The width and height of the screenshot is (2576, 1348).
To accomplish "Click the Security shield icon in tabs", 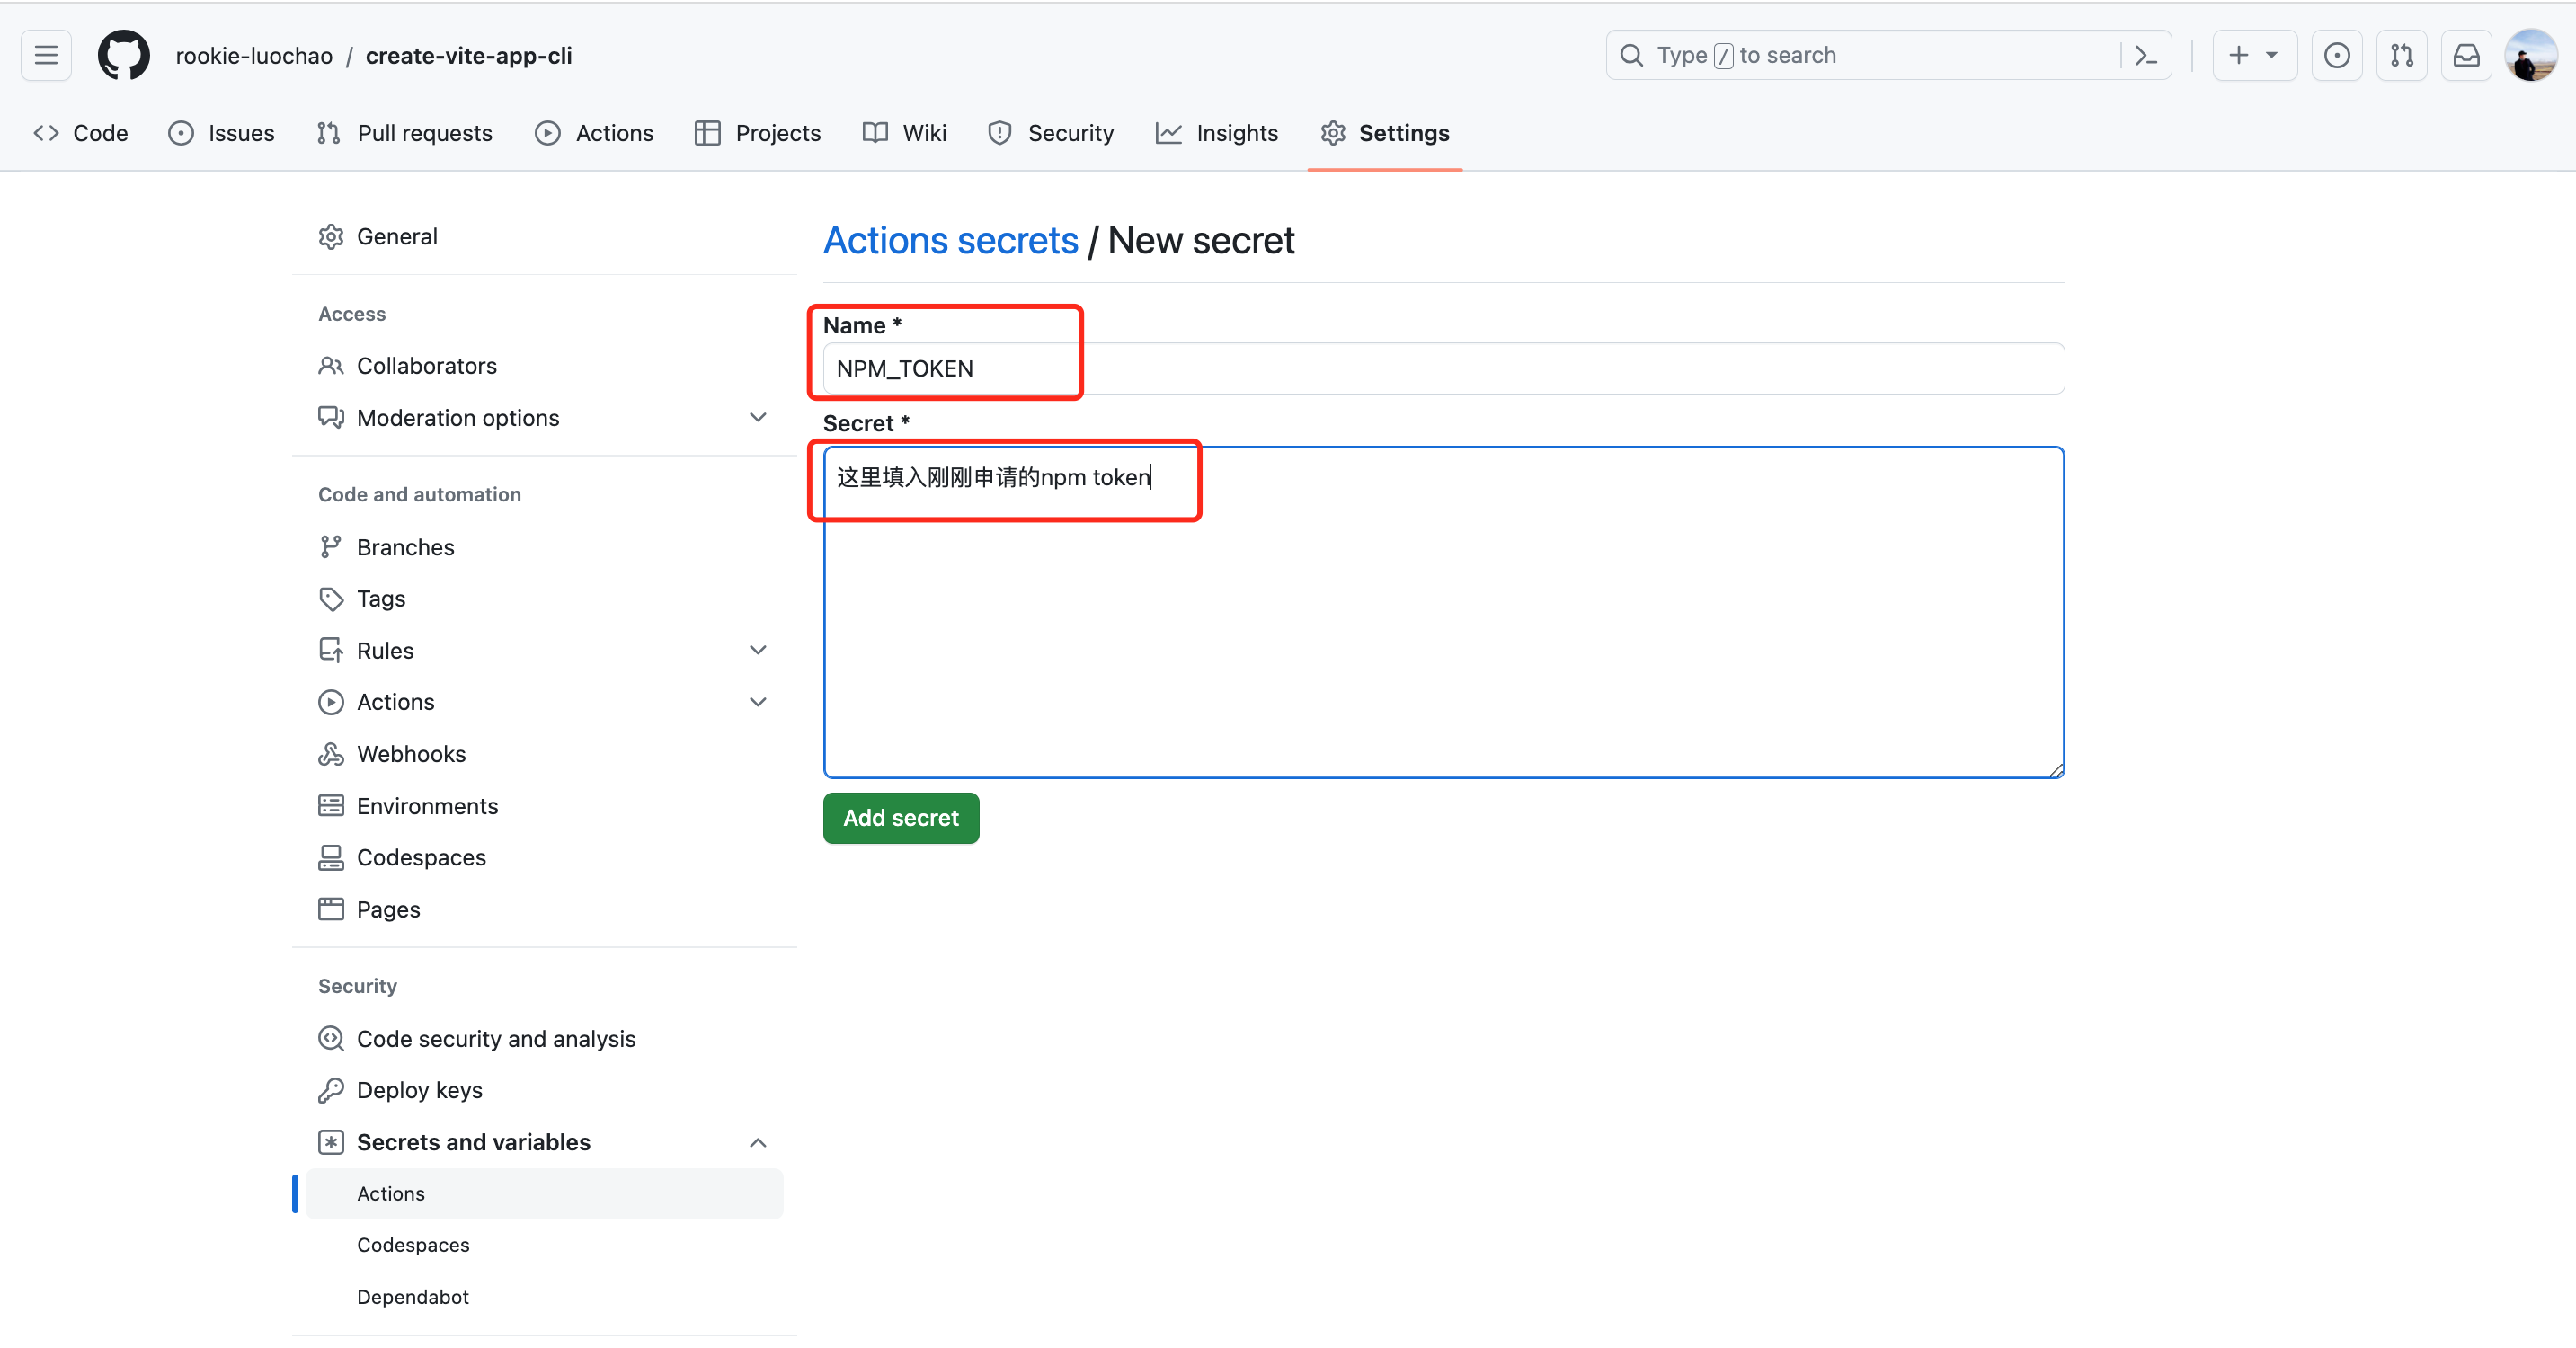I will pos(1000,133).
